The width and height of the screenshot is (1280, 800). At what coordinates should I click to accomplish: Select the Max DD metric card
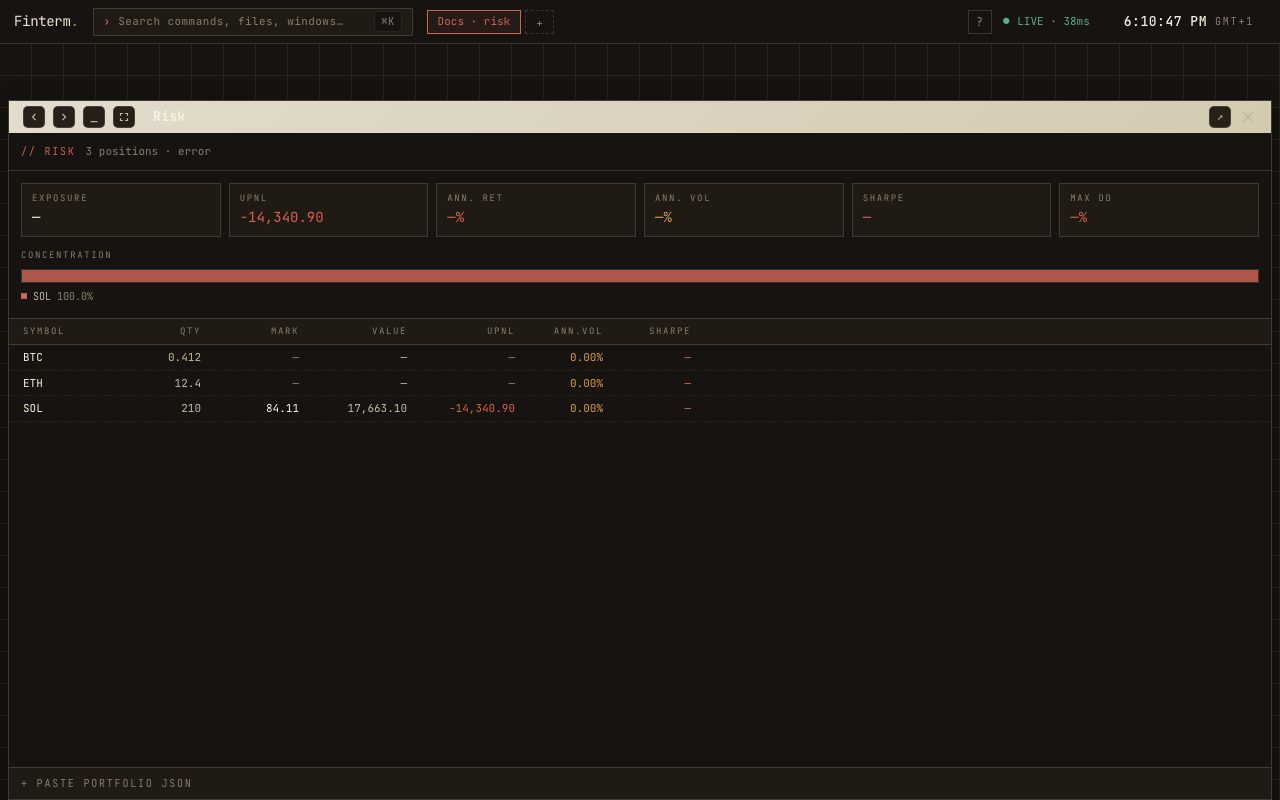tap(1159, 210)
